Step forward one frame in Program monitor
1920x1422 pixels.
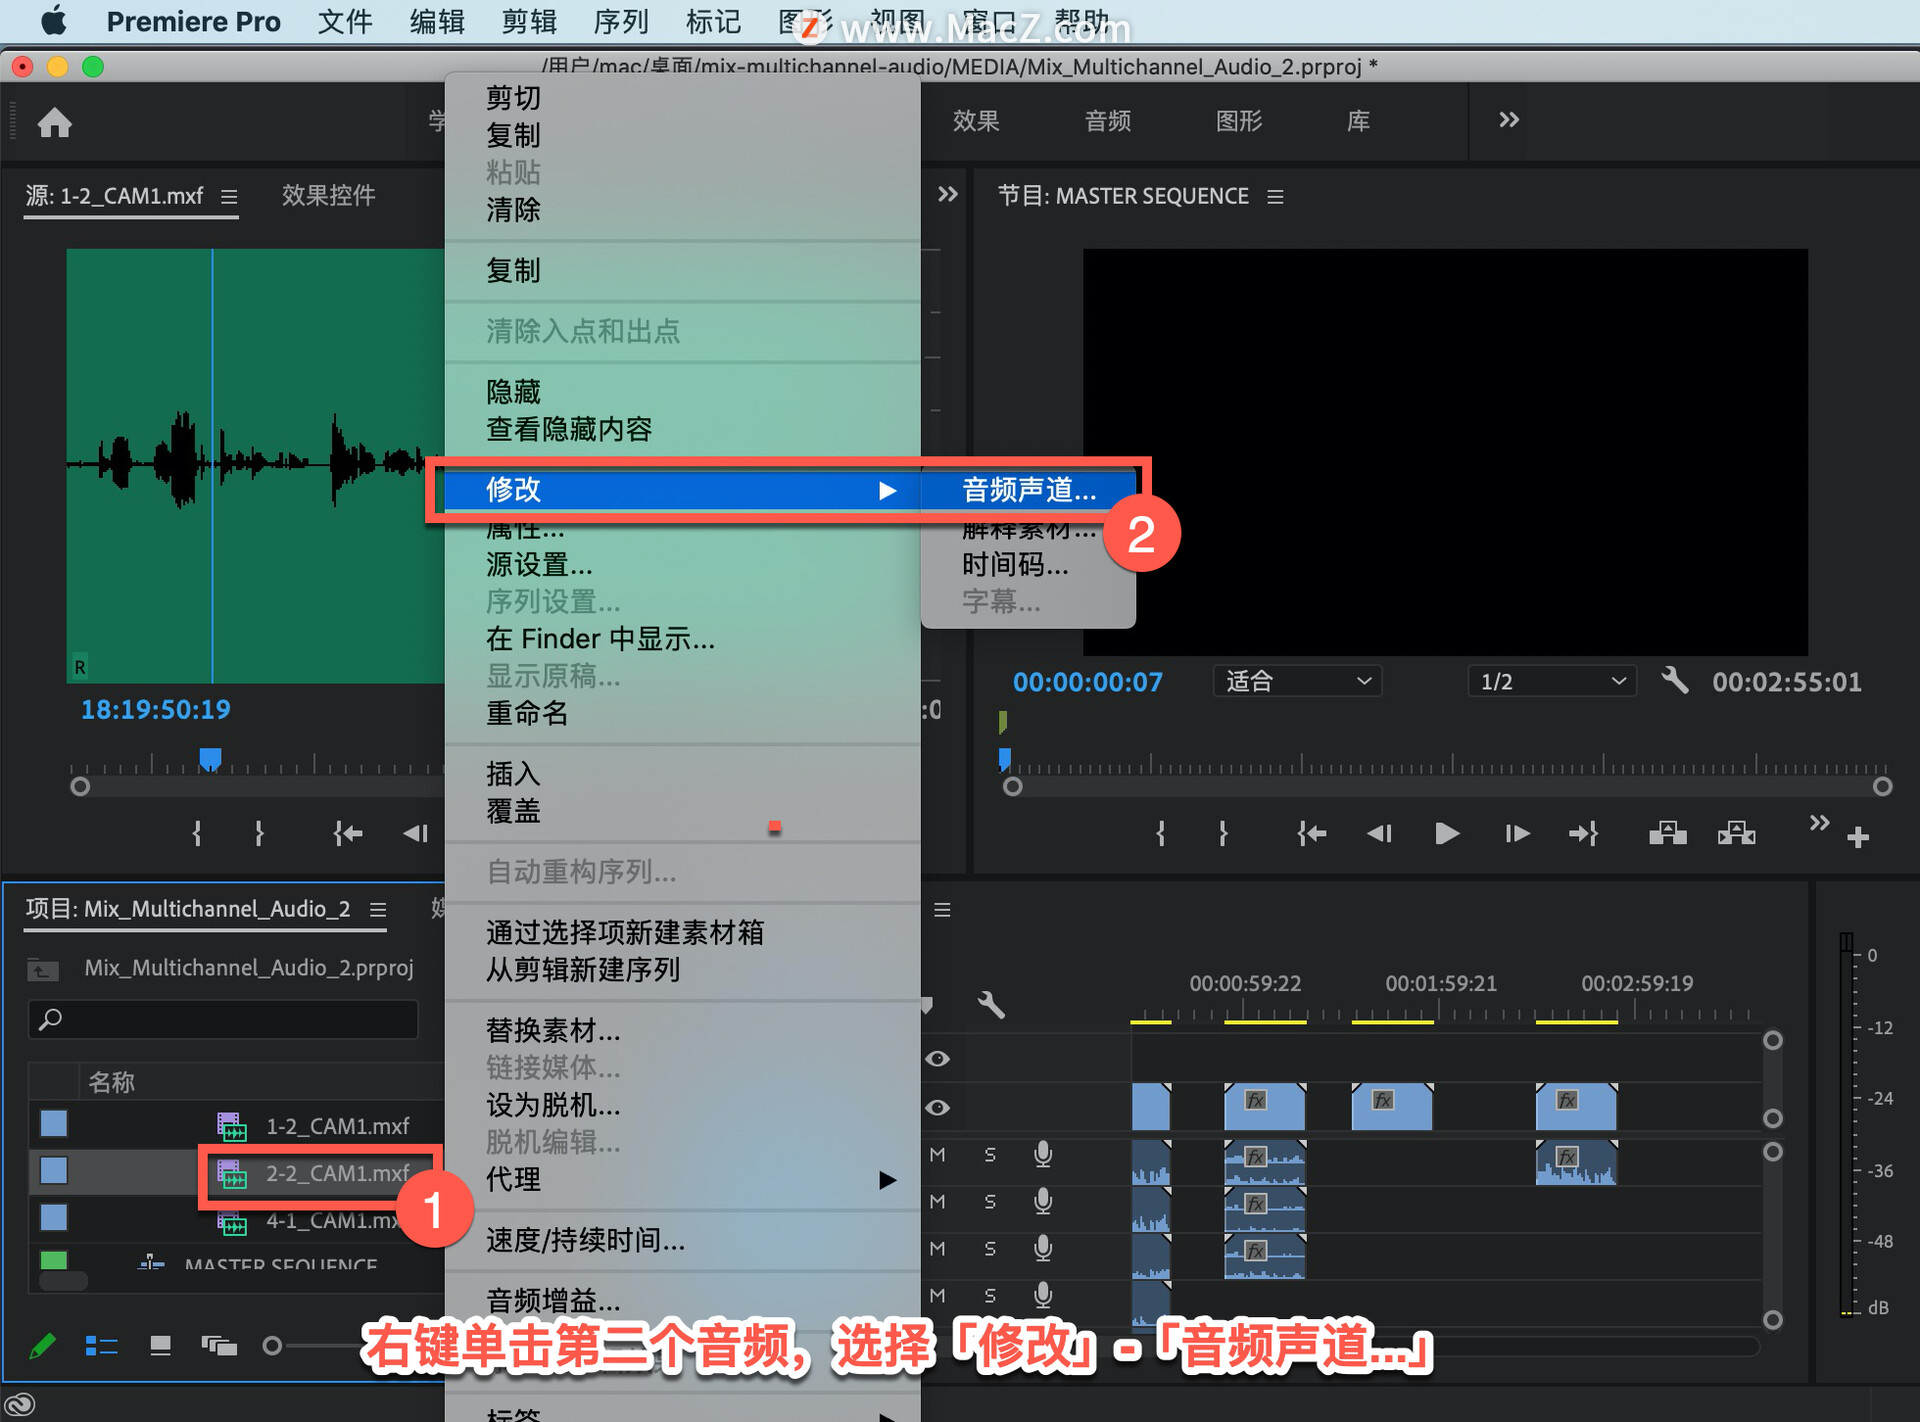(x=1517, y=833)
